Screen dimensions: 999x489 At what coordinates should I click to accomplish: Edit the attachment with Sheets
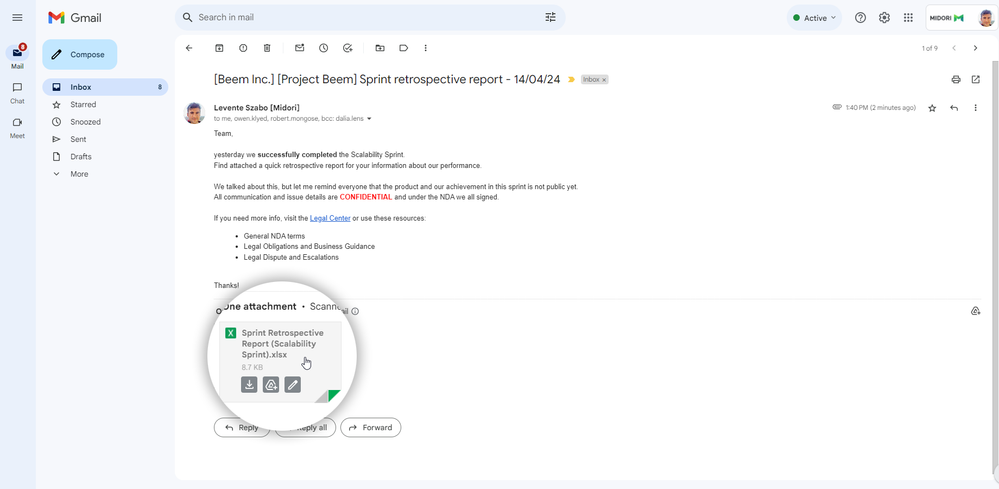pyautogui.click(x=292, y=385)
